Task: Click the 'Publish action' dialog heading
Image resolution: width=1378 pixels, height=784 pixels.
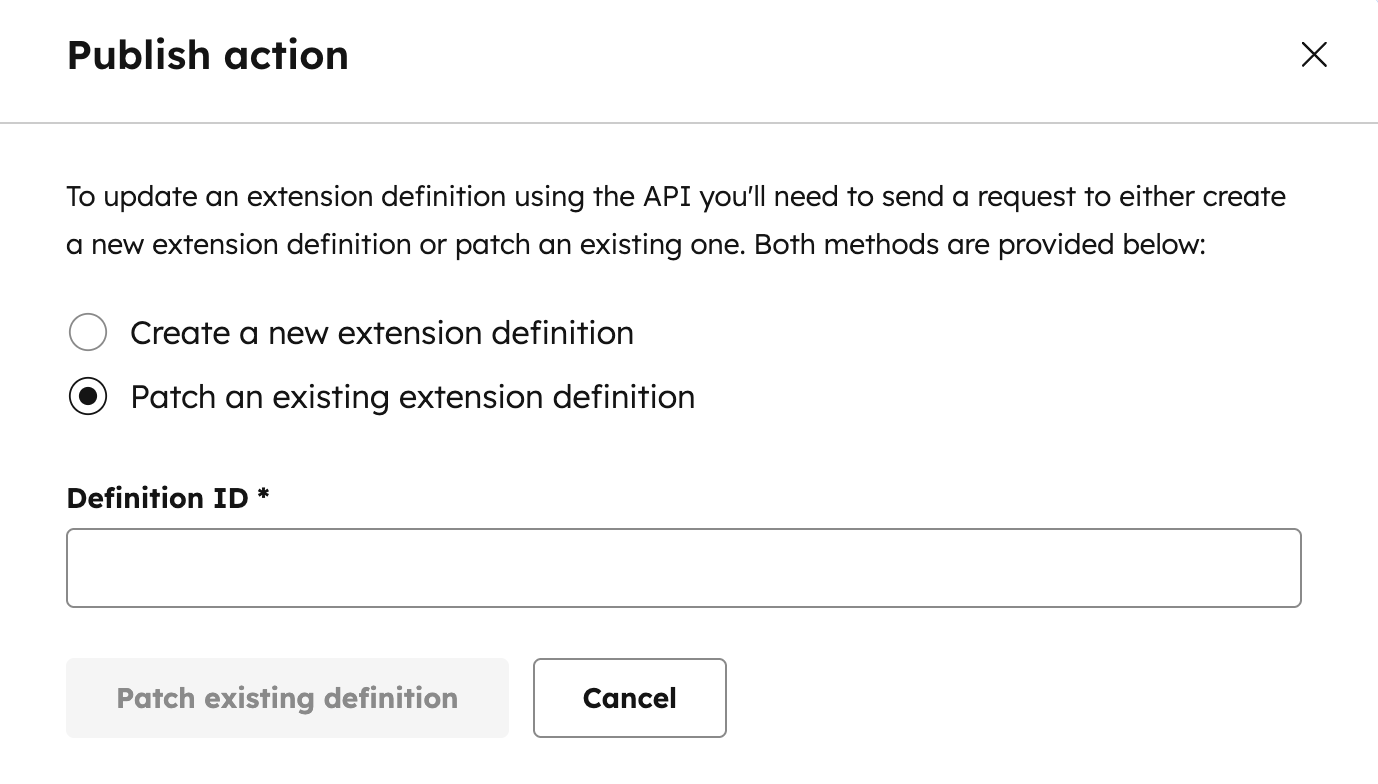Action: click(208, 55)
